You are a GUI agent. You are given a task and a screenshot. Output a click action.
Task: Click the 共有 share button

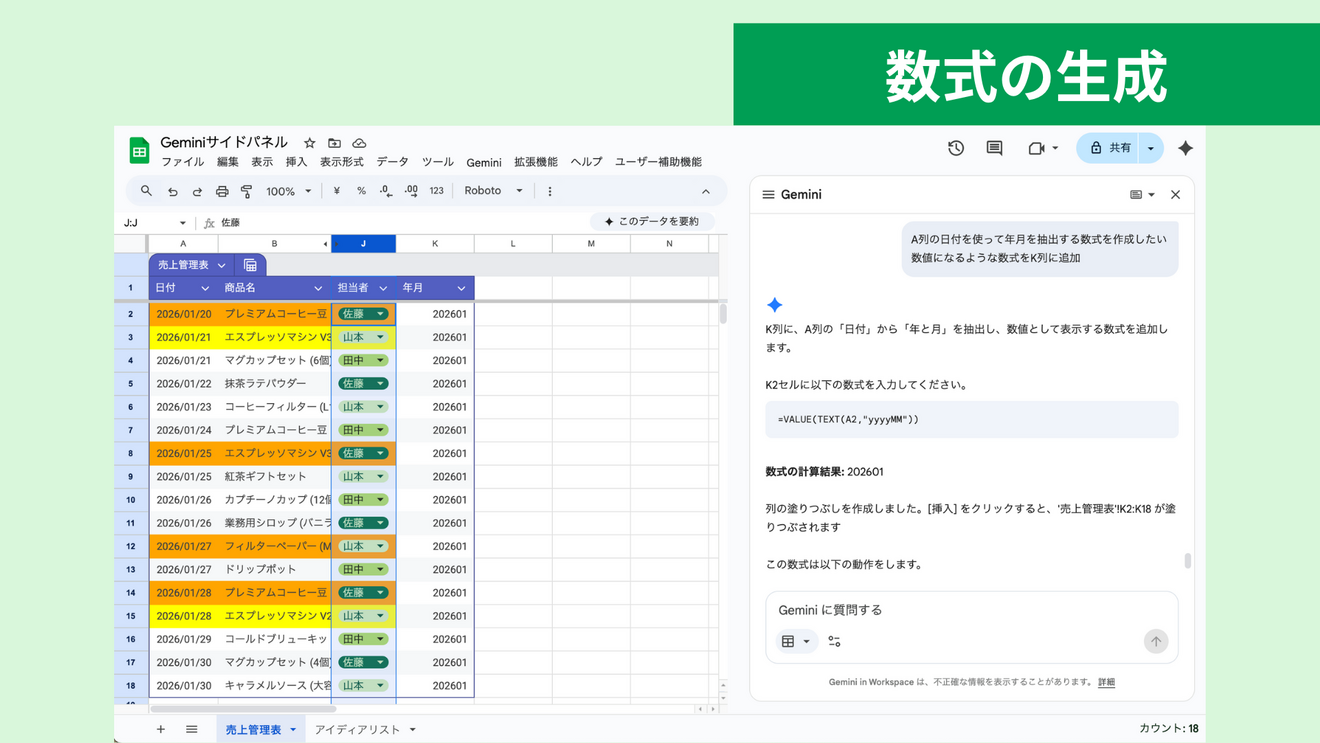pyautogui.click(x=1109, y=148)
